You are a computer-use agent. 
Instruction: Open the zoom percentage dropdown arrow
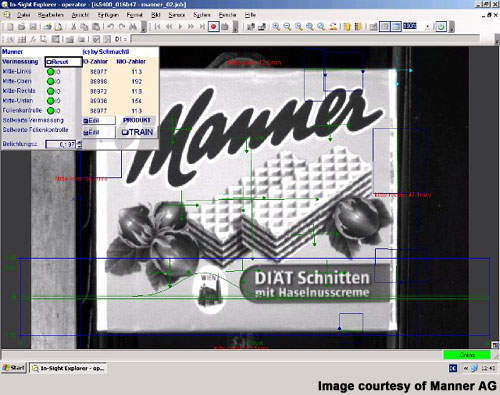pos(427,27)
